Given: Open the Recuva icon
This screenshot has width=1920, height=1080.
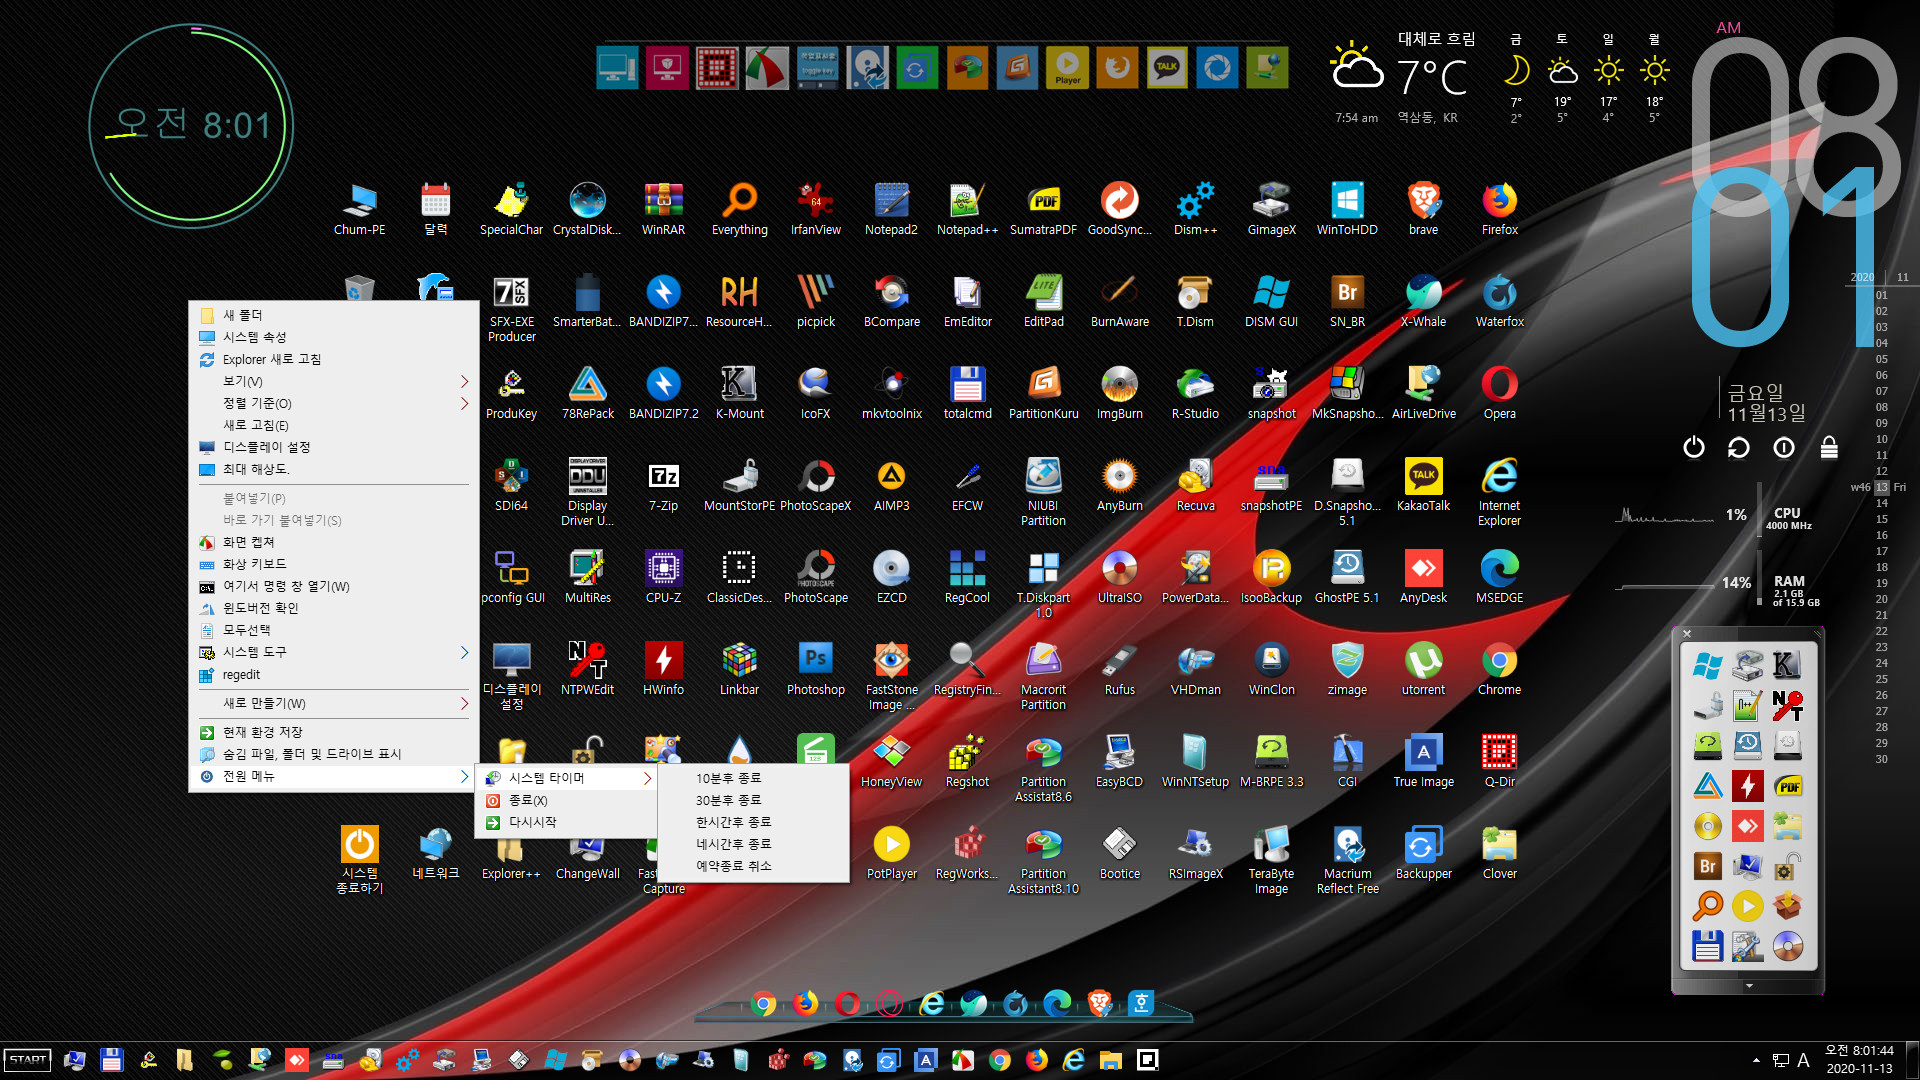Looking at the screenshot, I should pos(1195,485).
